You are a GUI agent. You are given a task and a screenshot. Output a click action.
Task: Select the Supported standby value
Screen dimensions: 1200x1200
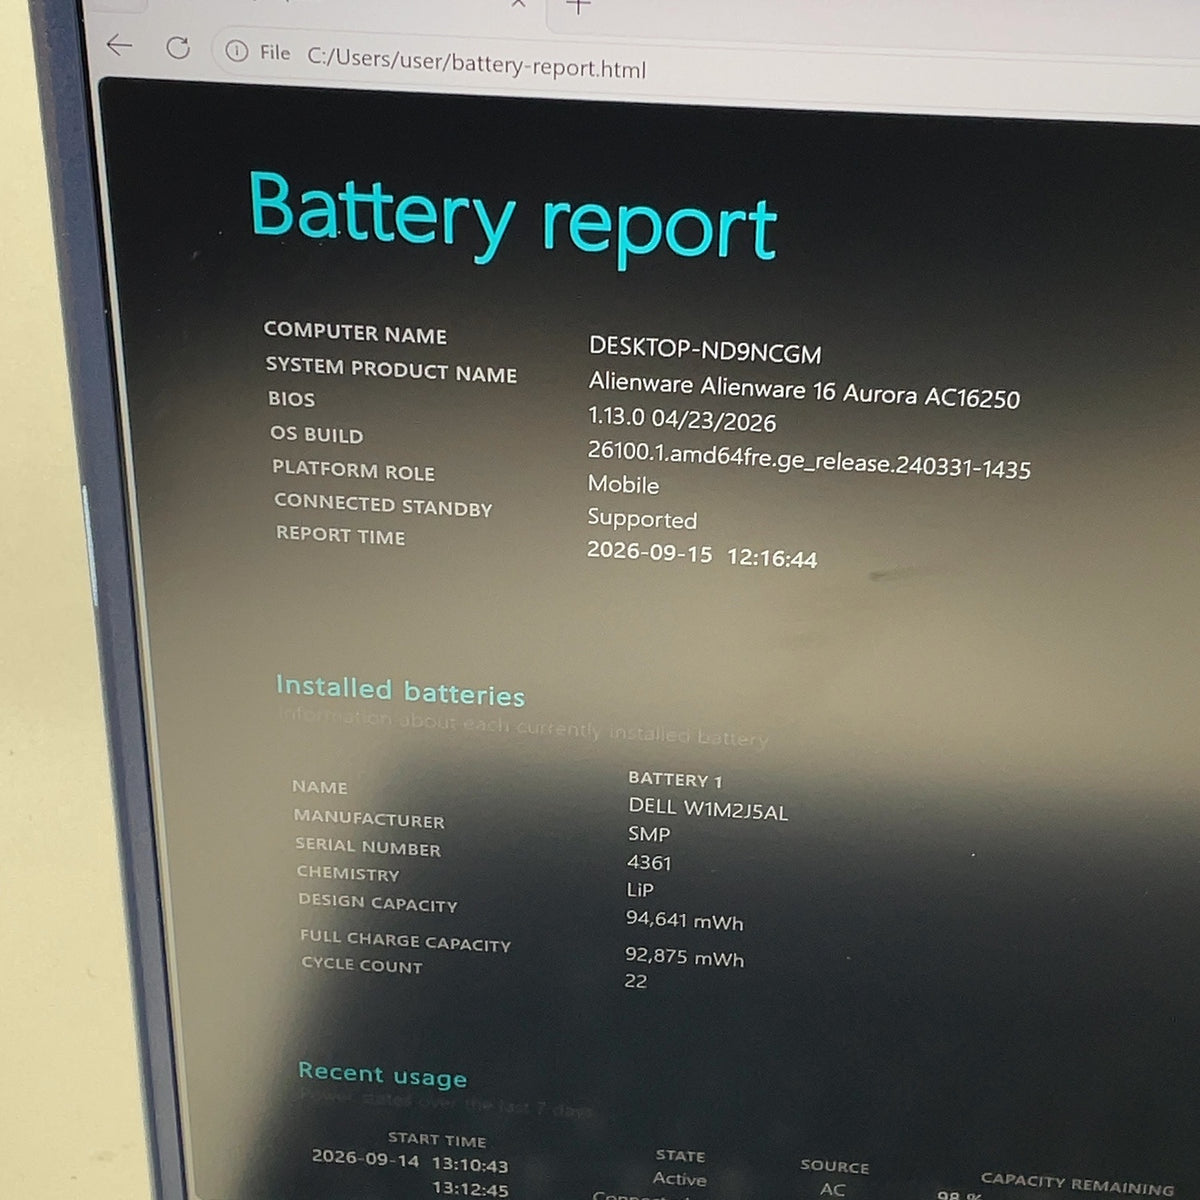pos(642,519)
